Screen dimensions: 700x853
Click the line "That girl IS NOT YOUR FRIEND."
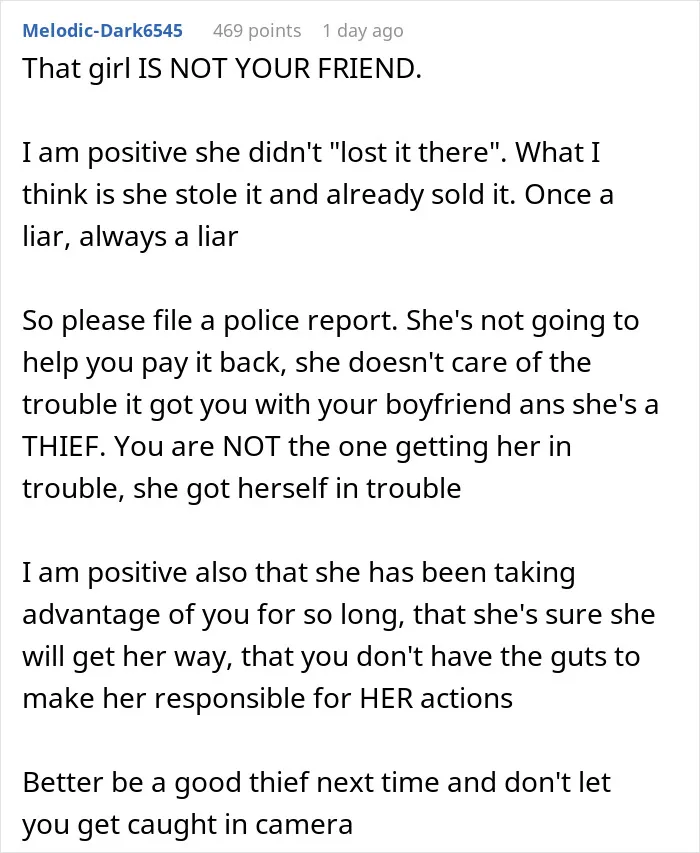pyautogui.click(x=222, y=69)
